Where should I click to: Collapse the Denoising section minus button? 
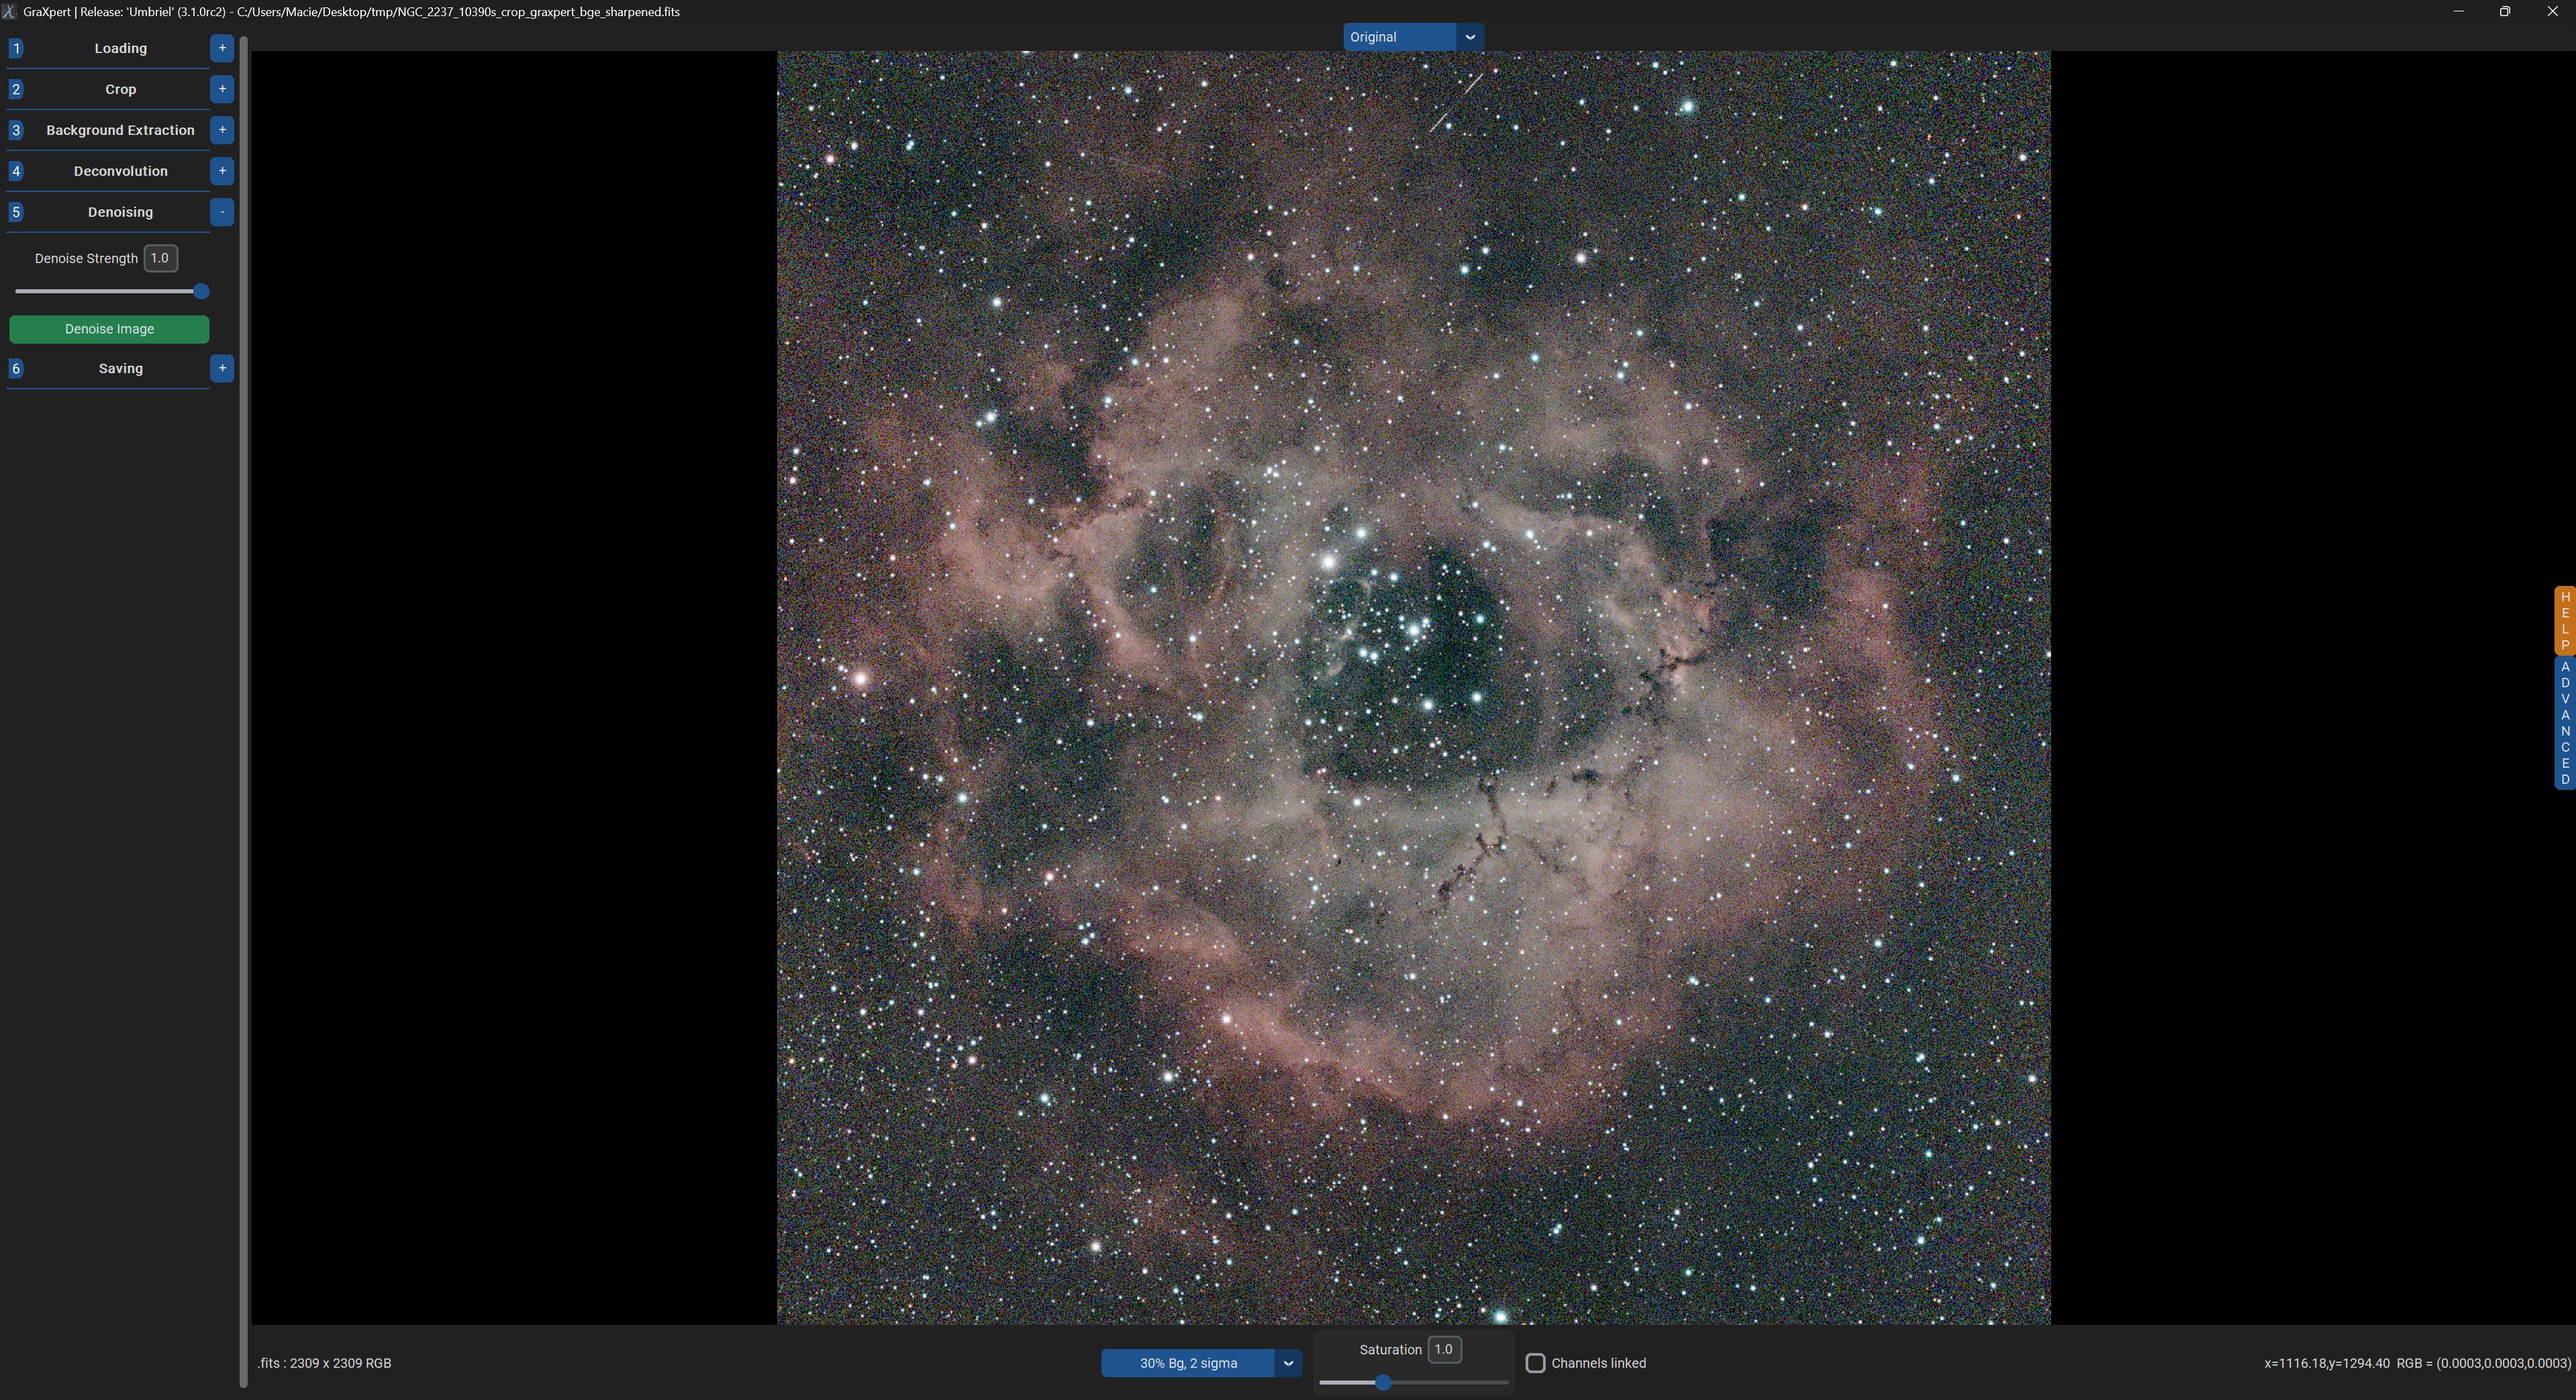click(x=222, y=212)
